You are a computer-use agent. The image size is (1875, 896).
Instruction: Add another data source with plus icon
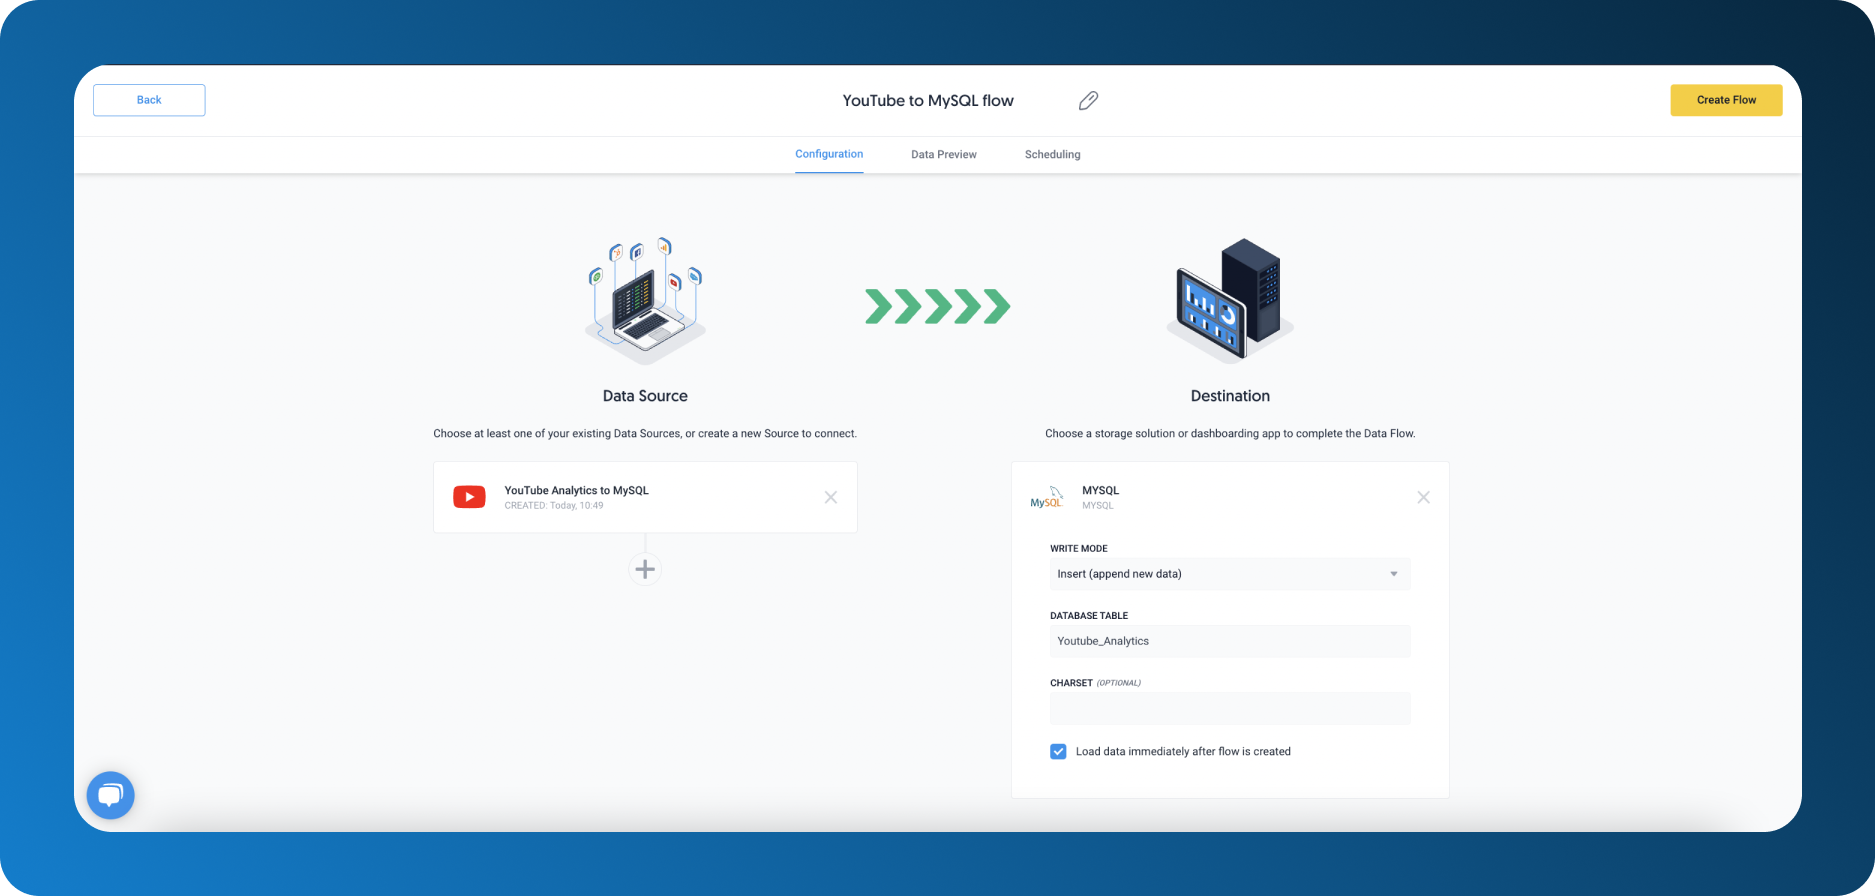coord(645,569)
